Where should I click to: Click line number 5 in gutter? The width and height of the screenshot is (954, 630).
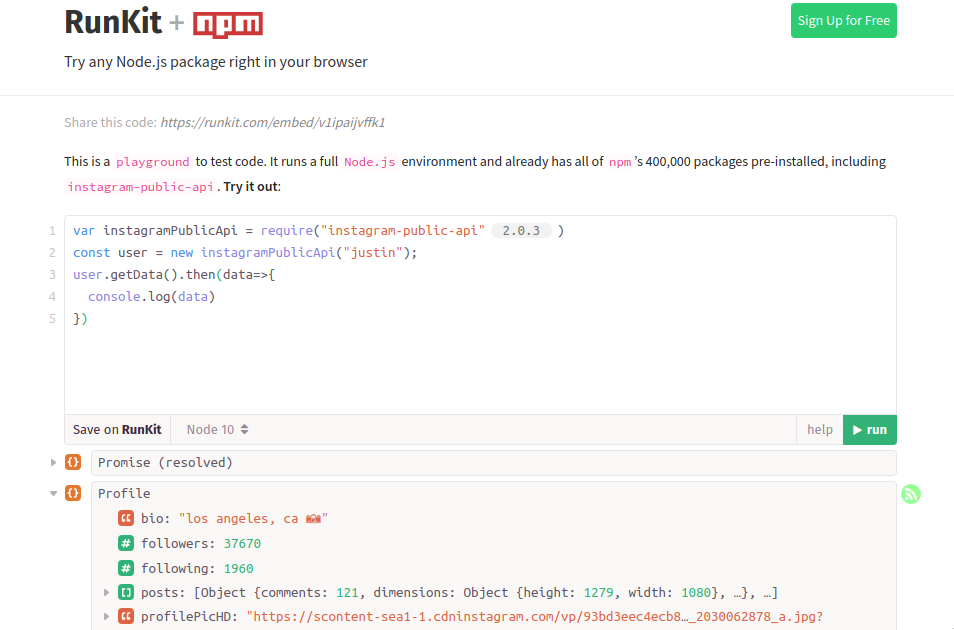pos(52,318)
